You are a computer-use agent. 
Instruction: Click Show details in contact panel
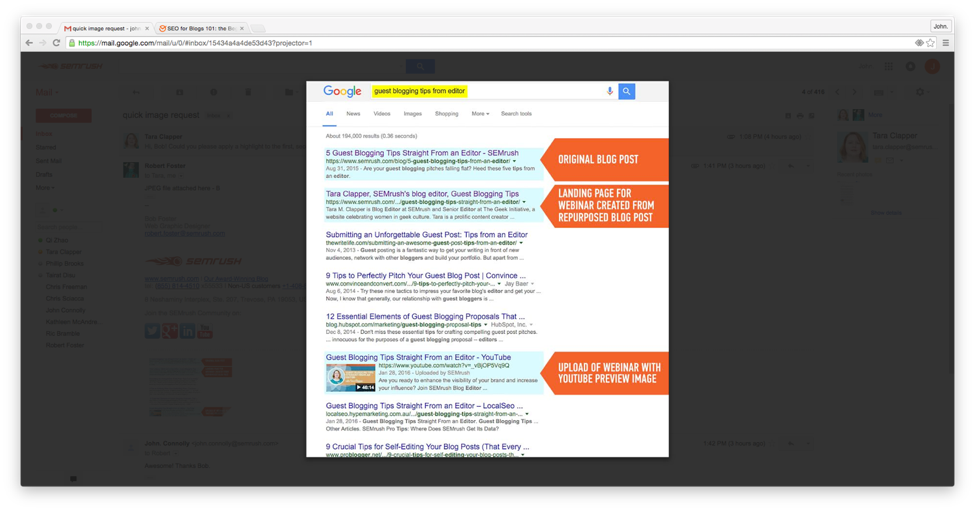(x=886, y=213)
